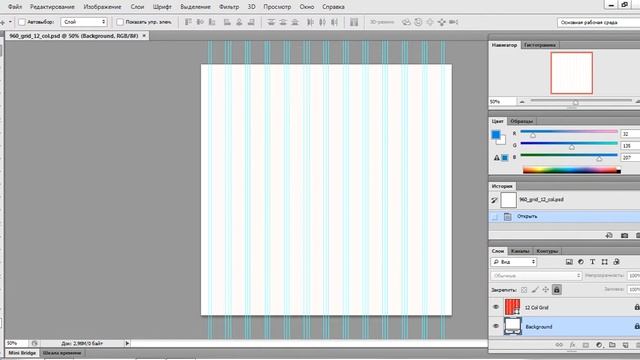The height and width of the screenshot is (360, 640).
Task: Create a new layer from Layers panel
Action: click(625, 345)
